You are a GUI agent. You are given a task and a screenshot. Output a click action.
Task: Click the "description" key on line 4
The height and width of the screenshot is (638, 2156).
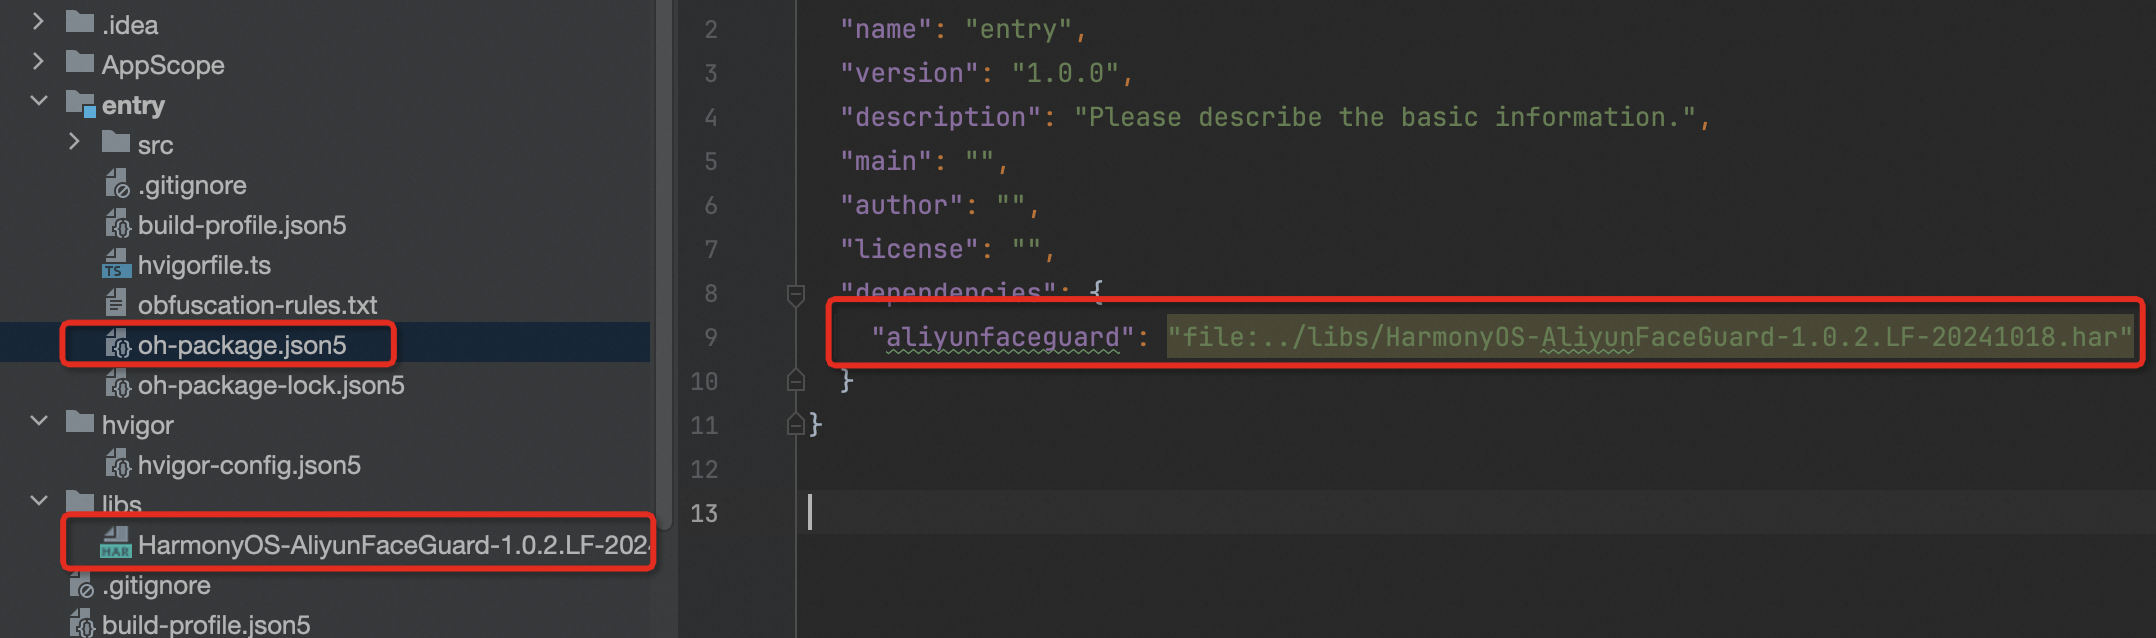[x=940, y=117]
